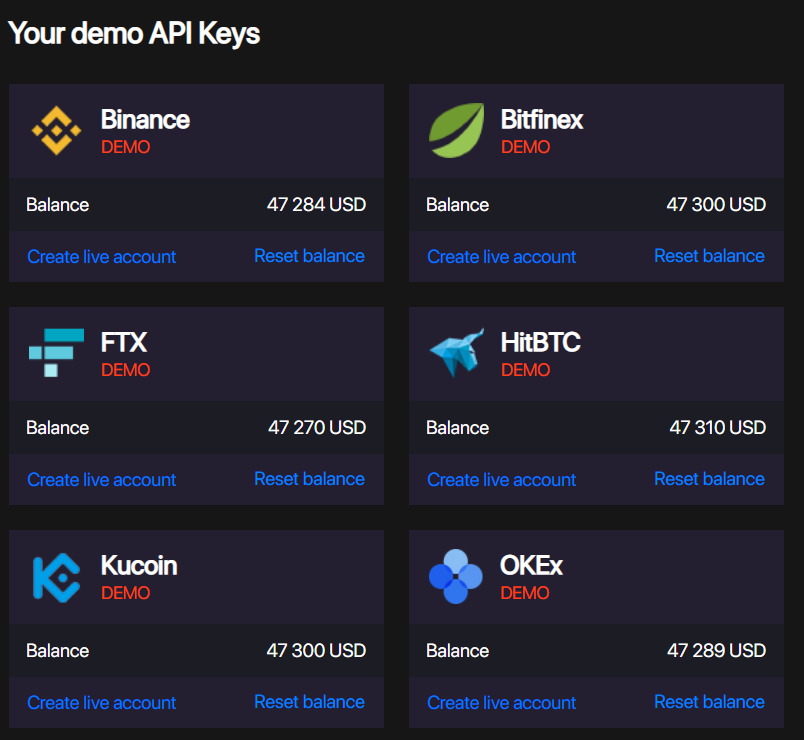Click the DEMO label under Bitfinex

[526, 147]
